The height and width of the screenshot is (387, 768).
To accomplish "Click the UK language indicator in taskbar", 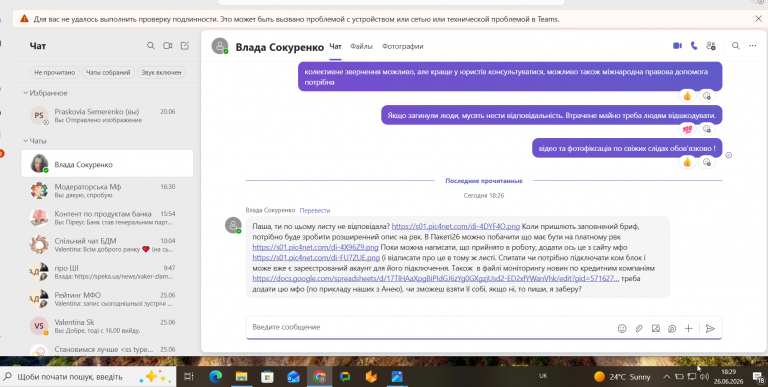I will tap(543, 376).
